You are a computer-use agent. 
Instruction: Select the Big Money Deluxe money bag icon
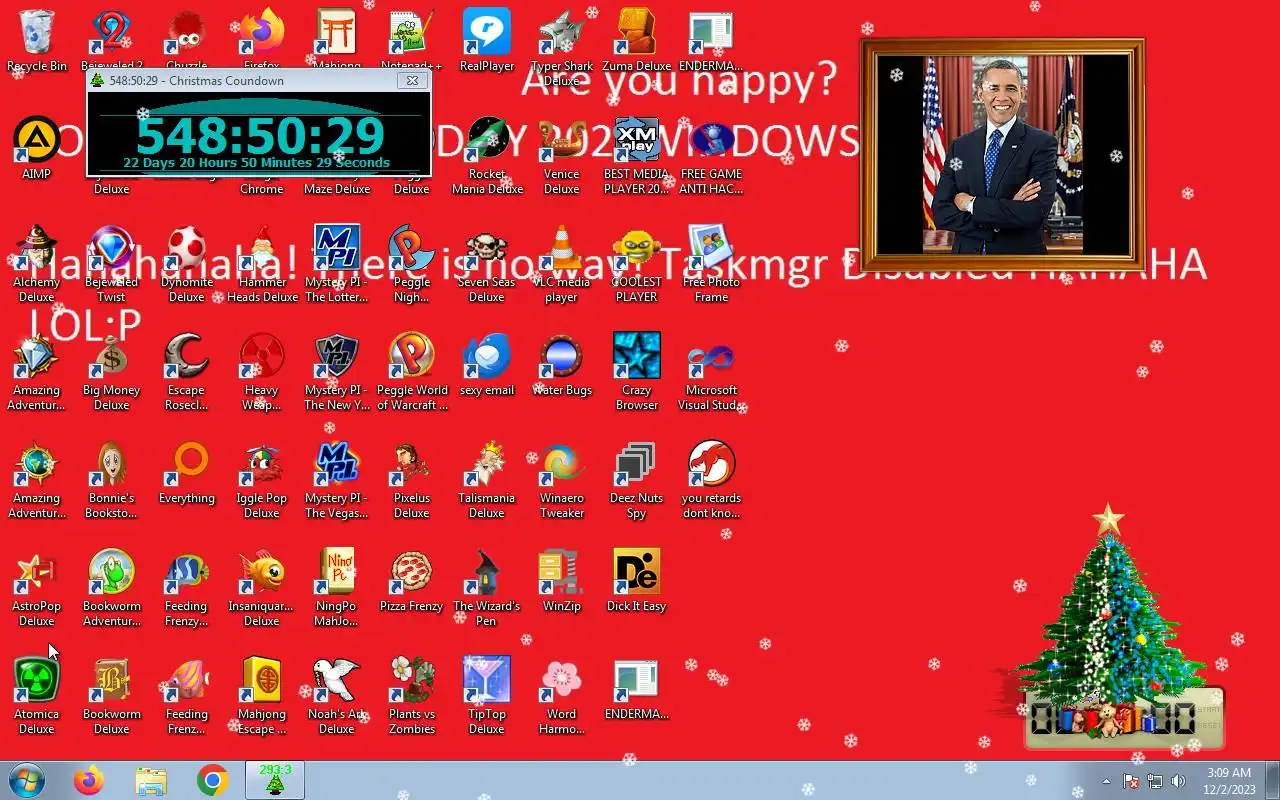click(111, 371)
